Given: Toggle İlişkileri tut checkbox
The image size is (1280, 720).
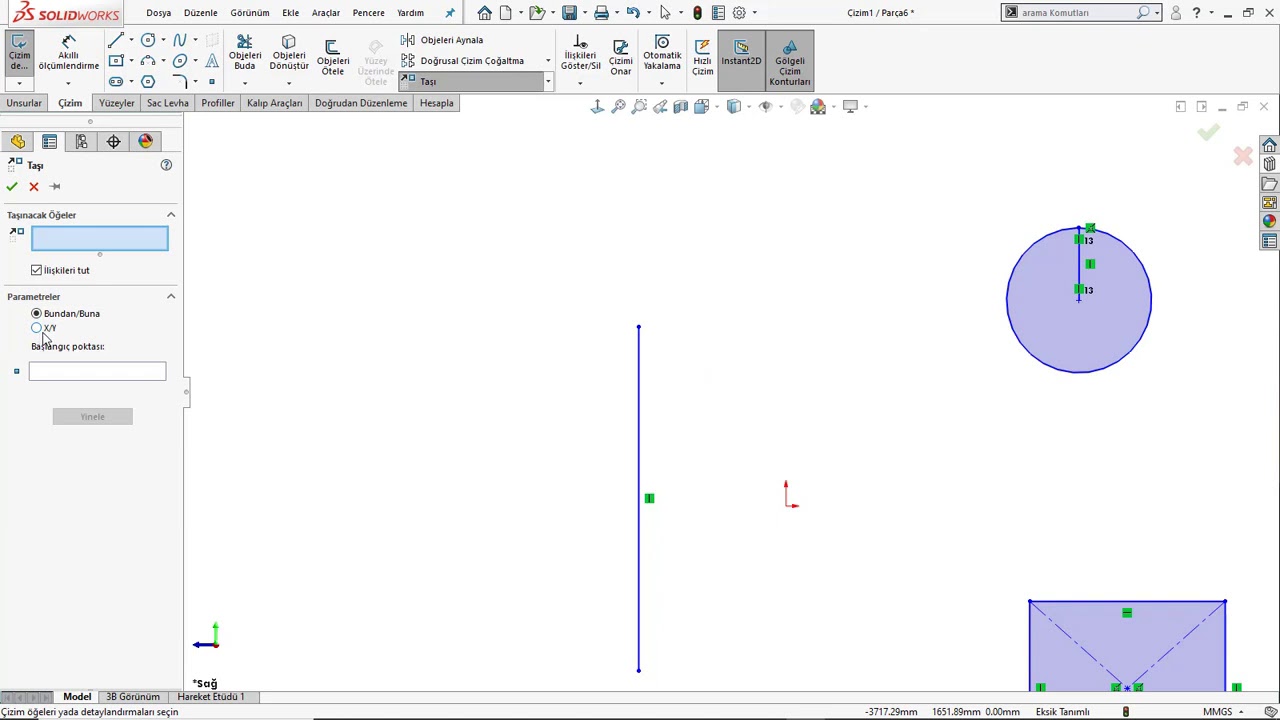Looking at the screenshot, I should tap(37, 270).
